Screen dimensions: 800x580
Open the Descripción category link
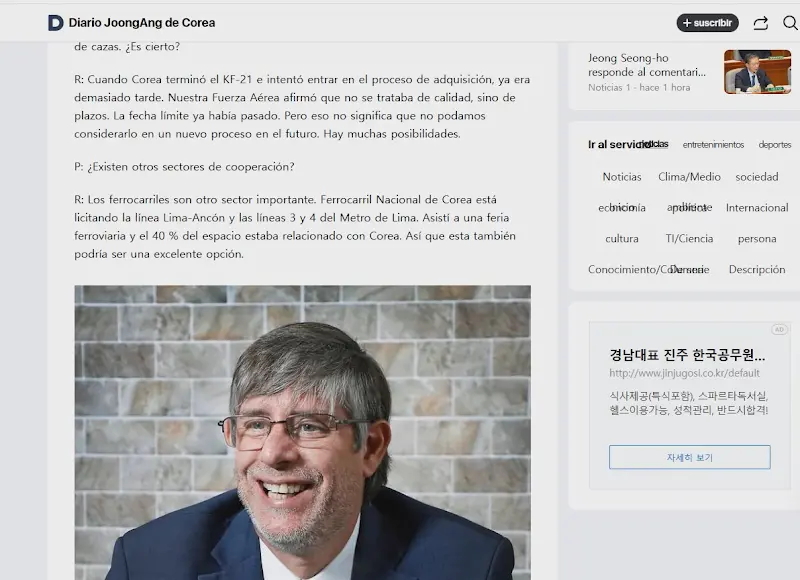[757, 269]
